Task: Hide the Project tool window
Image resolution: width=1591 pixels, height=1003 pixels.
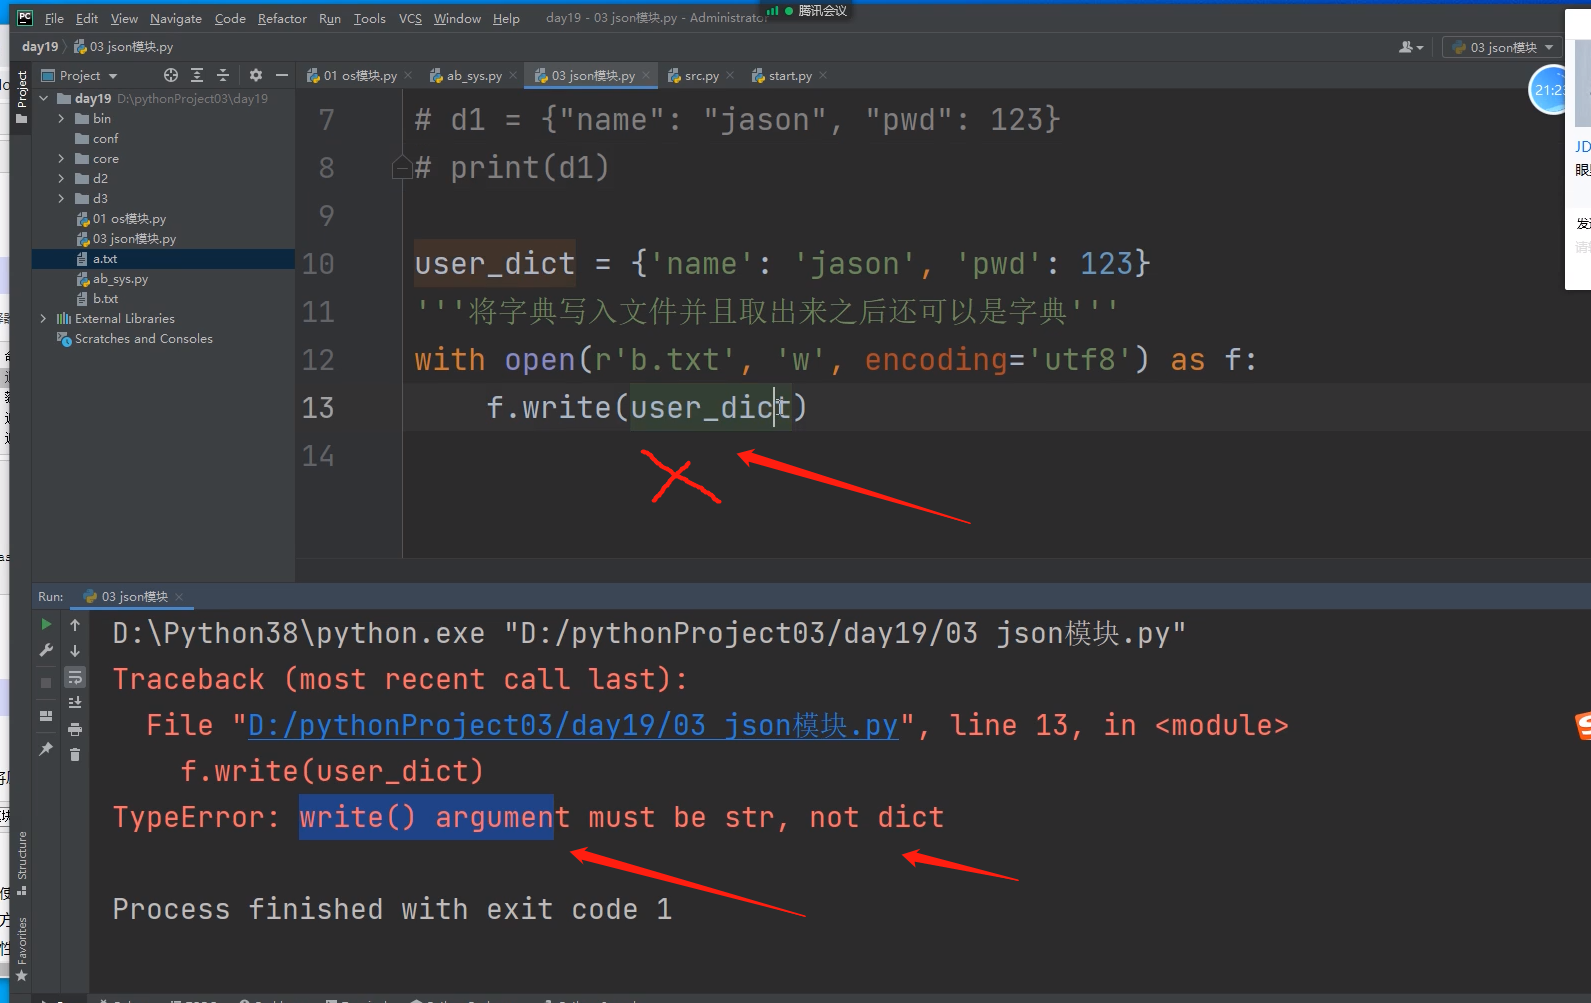Action: (x=282, y=75)
